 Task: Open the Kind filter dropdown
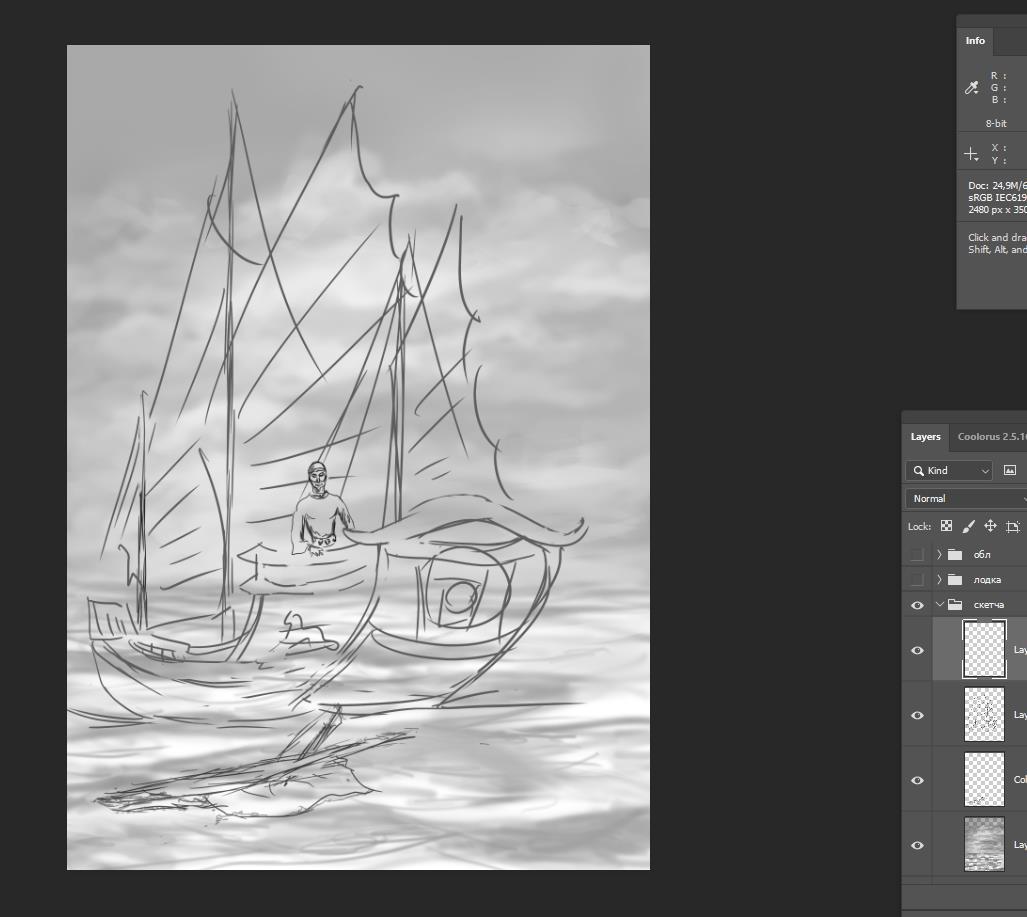click(x=949, y=470)
